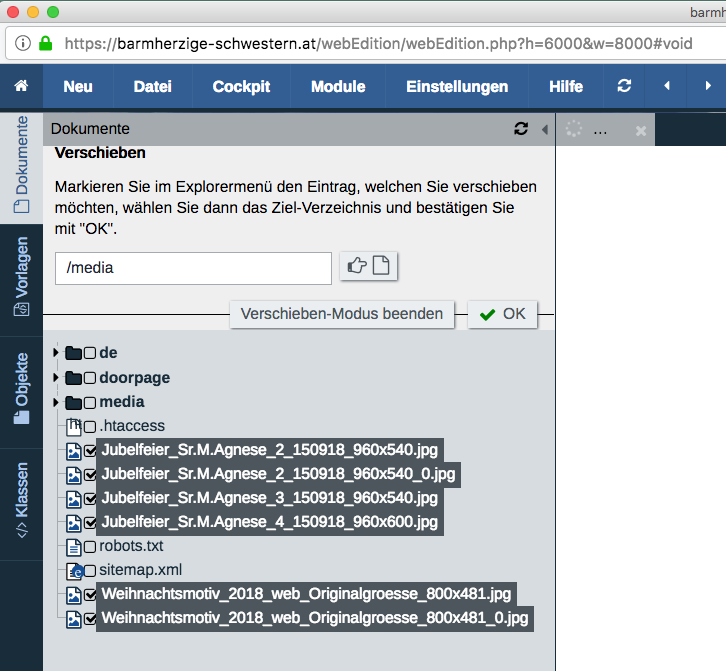726x671 pixels.
Task: Expand the media folder arrow
Action: click(x=56, y=402)
